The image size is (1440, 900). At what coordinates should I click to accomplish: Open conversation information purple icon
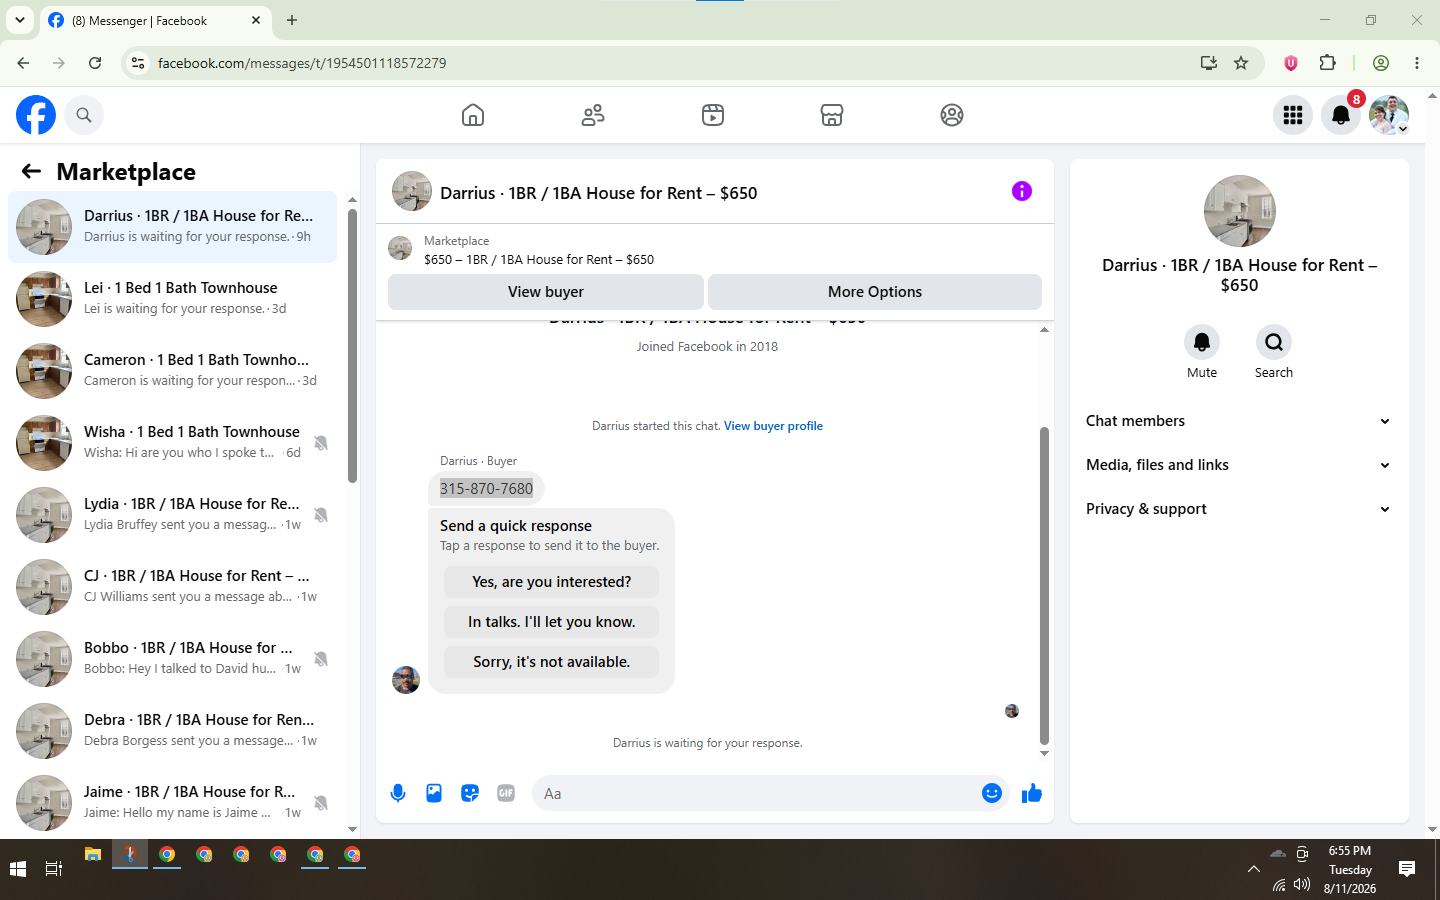coord(1021,191)
